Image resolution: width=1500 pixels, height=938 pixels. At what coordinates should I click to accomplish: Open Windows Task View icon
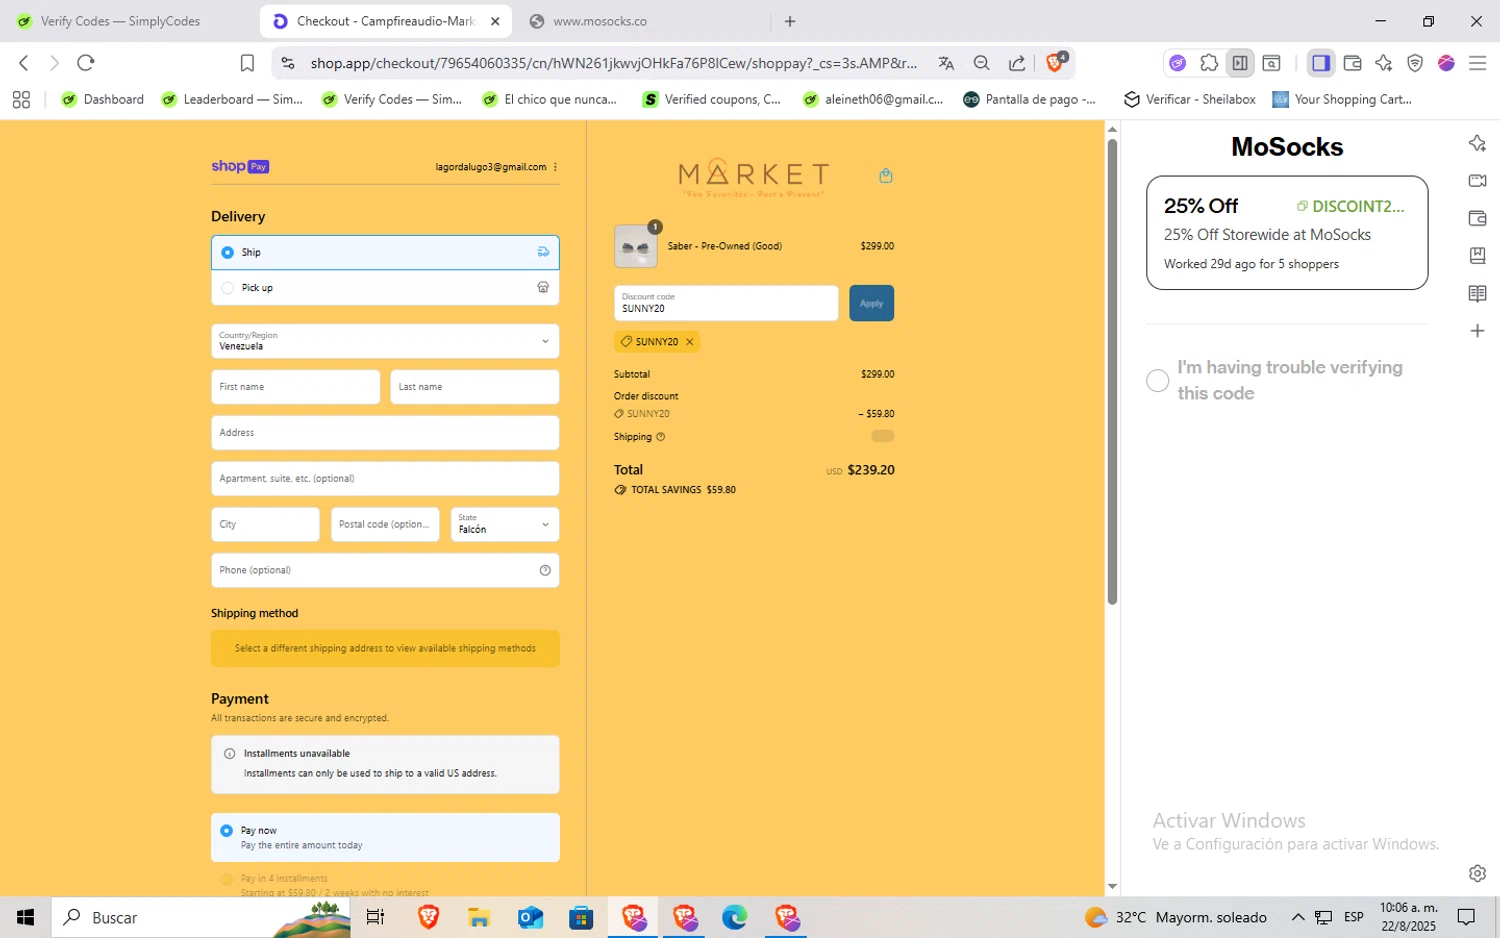coord(376,917)
